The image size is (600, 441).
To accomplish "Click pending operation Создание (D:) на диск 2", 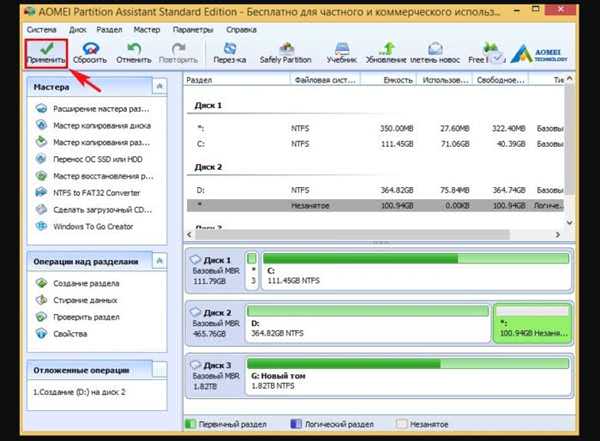I will click(x=79, y=392).
